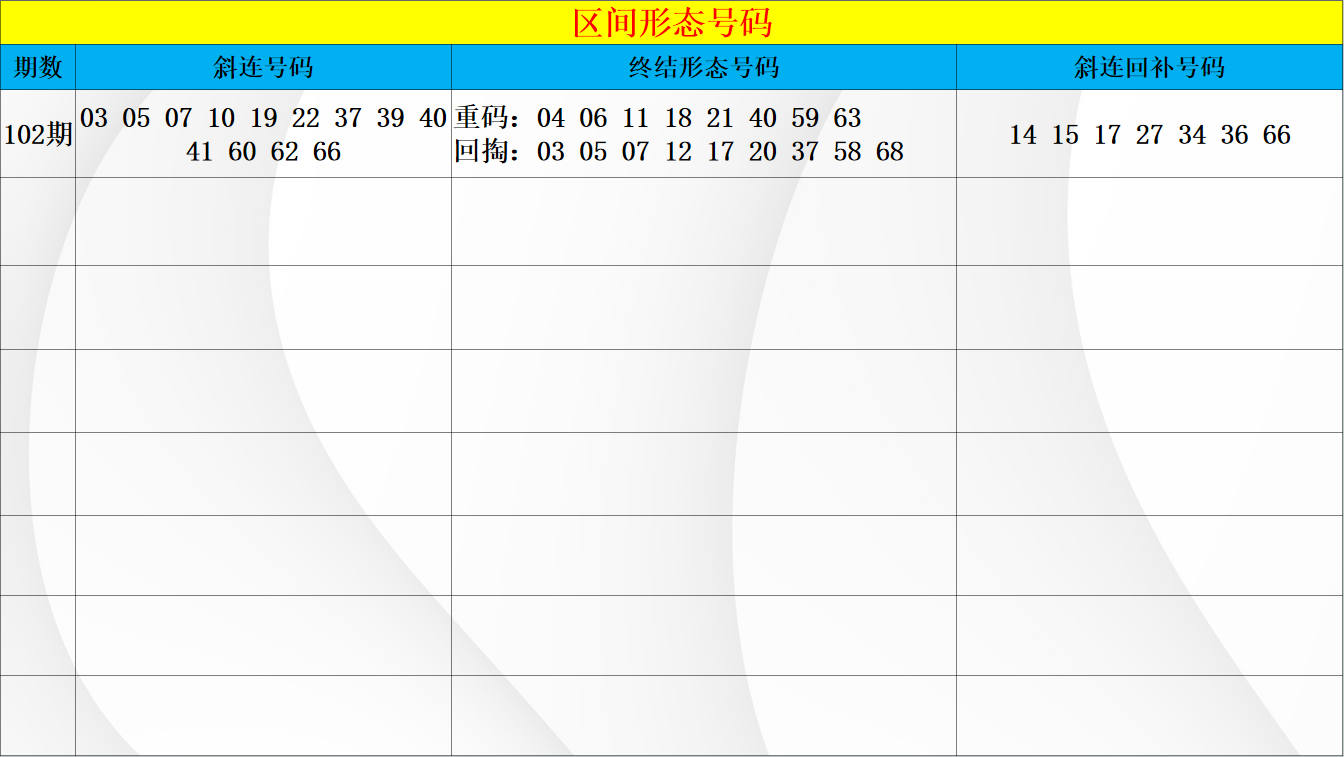Select number 21 in the 重码 line

point(720,118)
